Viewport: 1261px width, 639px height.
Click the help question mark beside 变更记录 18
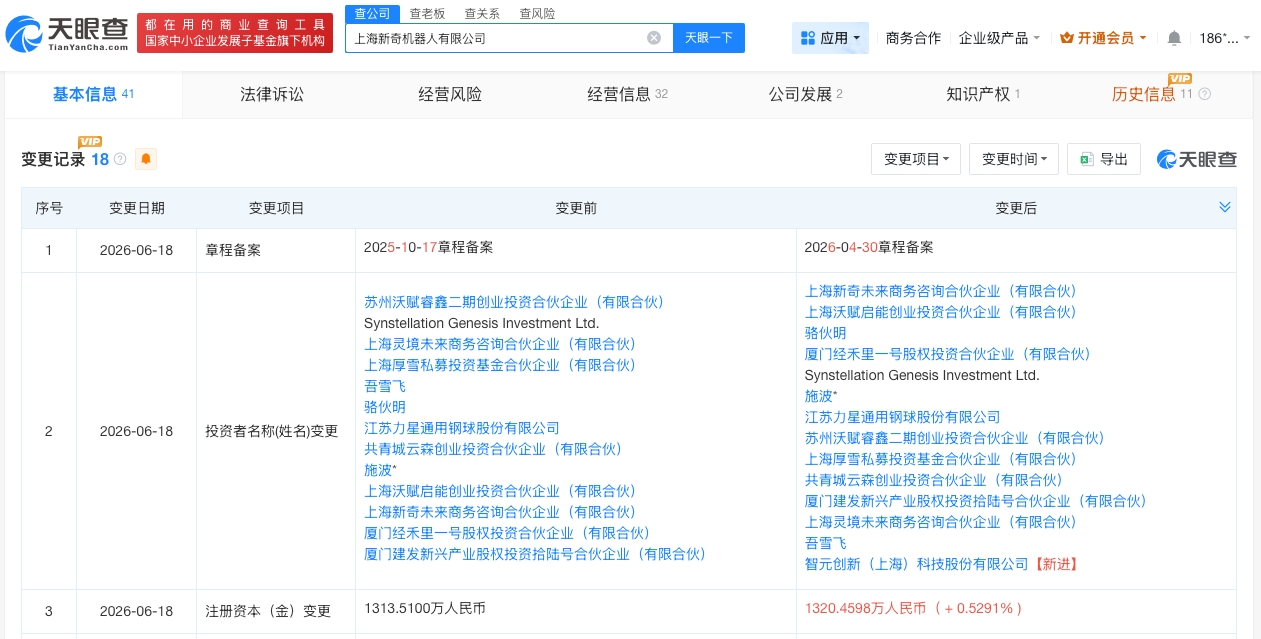click(120, 159)
